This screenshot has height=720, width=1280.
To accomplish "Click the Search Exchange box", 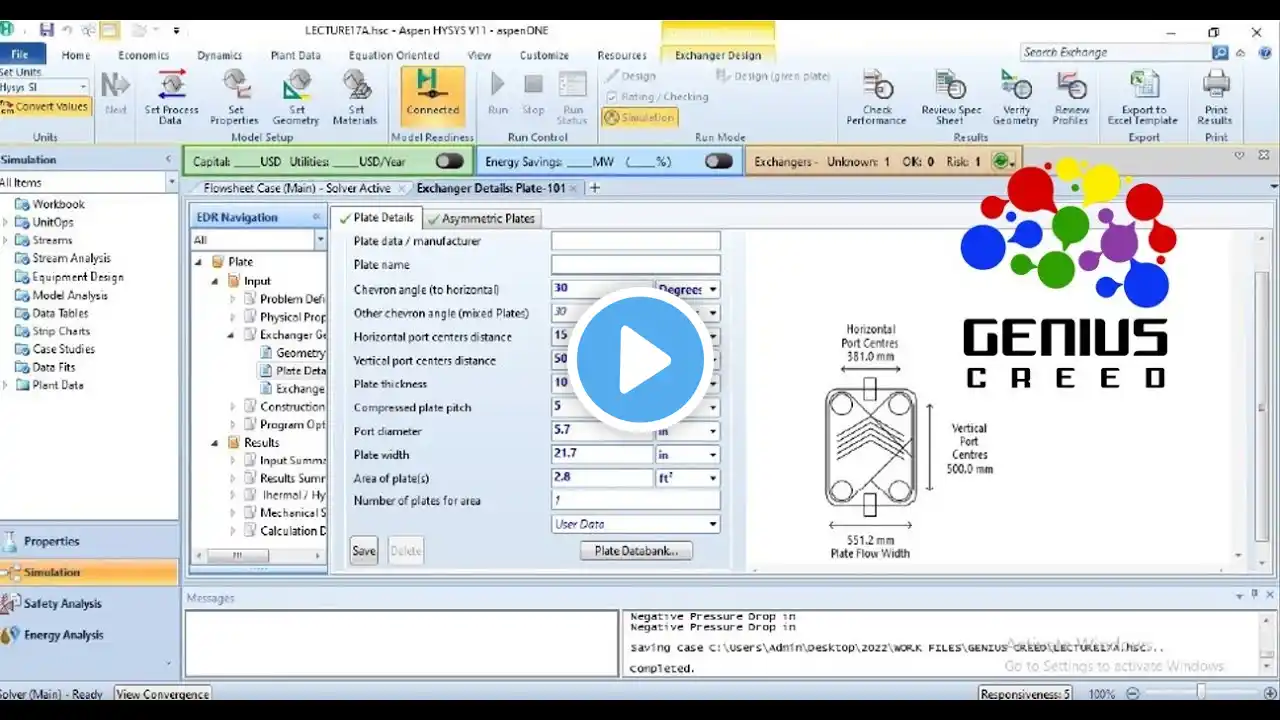I will [x=1115, y=53].
